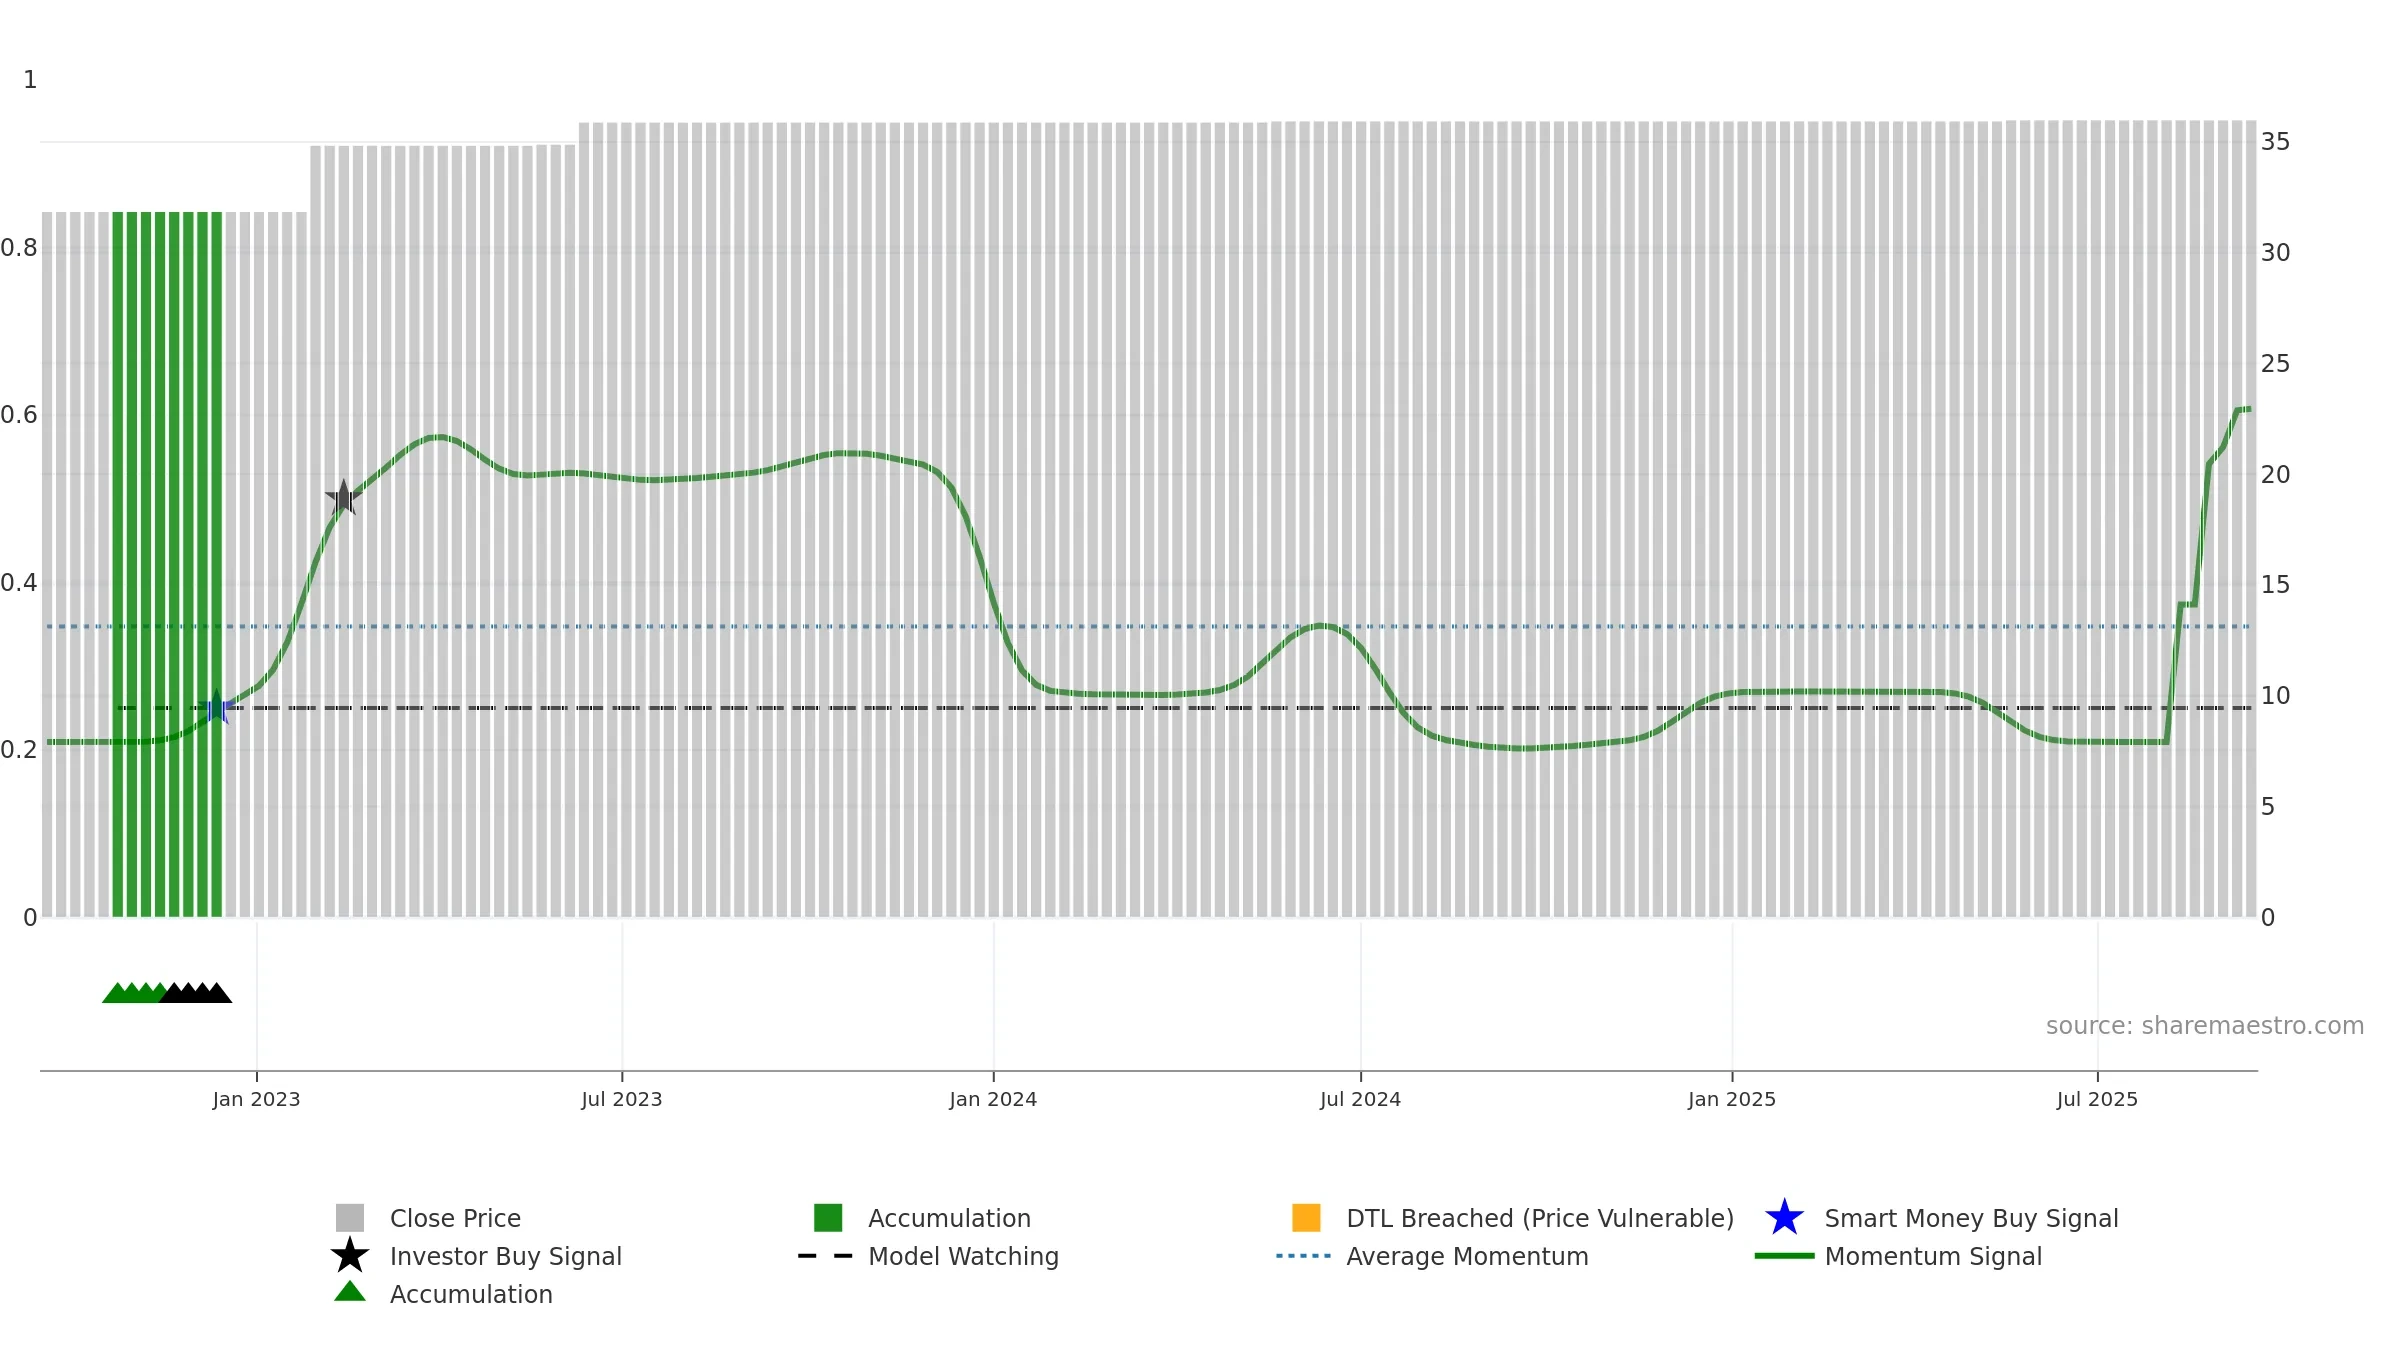Click the blue star marker on the chart
The width and height of the screenshot is (2400, 1350).
(216, 707)
